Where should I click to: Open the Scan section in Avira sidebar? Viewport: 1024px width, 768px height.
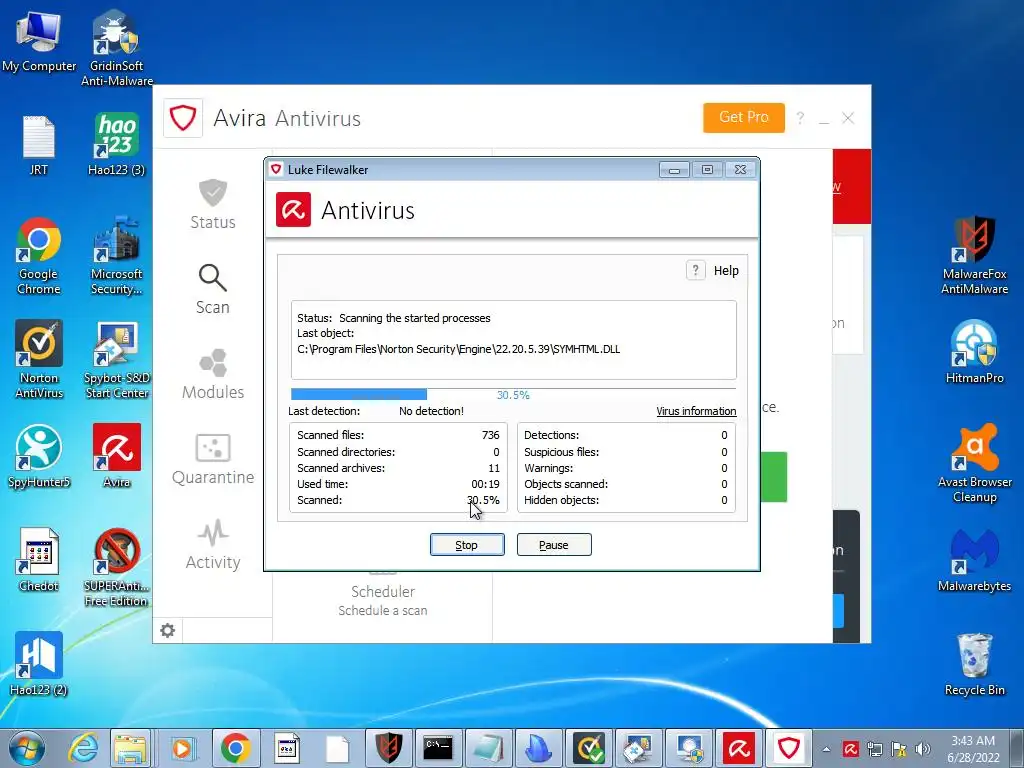click(213, 289)
